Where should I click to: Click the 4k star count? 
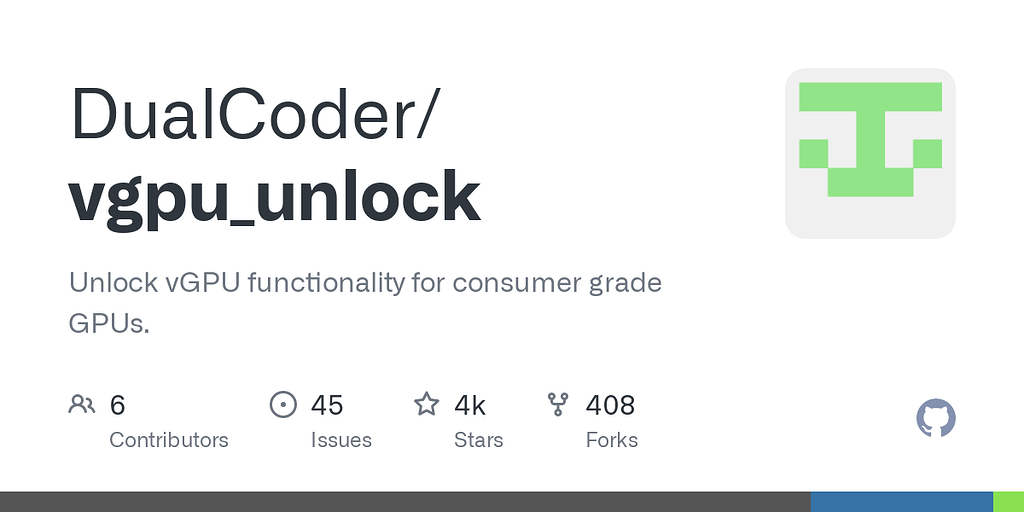pos(470,405)
